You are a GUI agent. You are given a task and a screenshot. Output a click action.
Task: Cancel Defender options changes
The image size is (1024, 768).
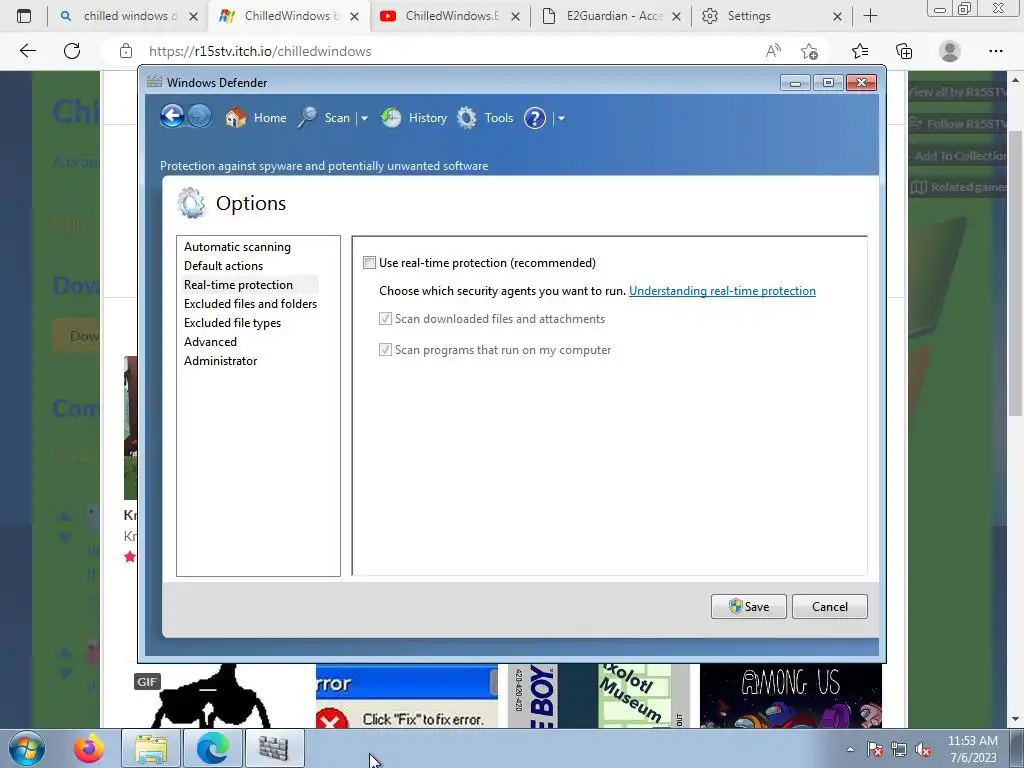point(830,607)
